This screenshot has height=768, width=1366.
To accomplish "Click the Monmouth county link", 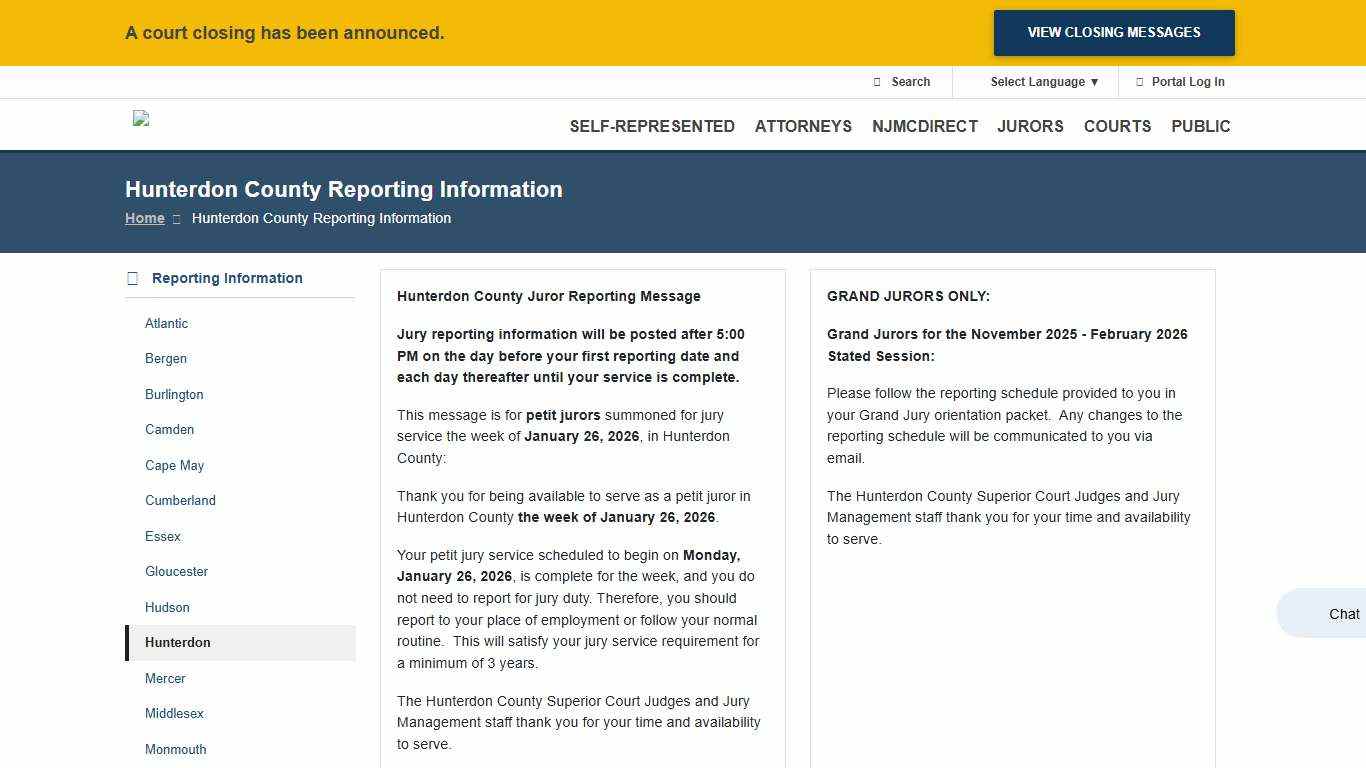I will (175, 749).
